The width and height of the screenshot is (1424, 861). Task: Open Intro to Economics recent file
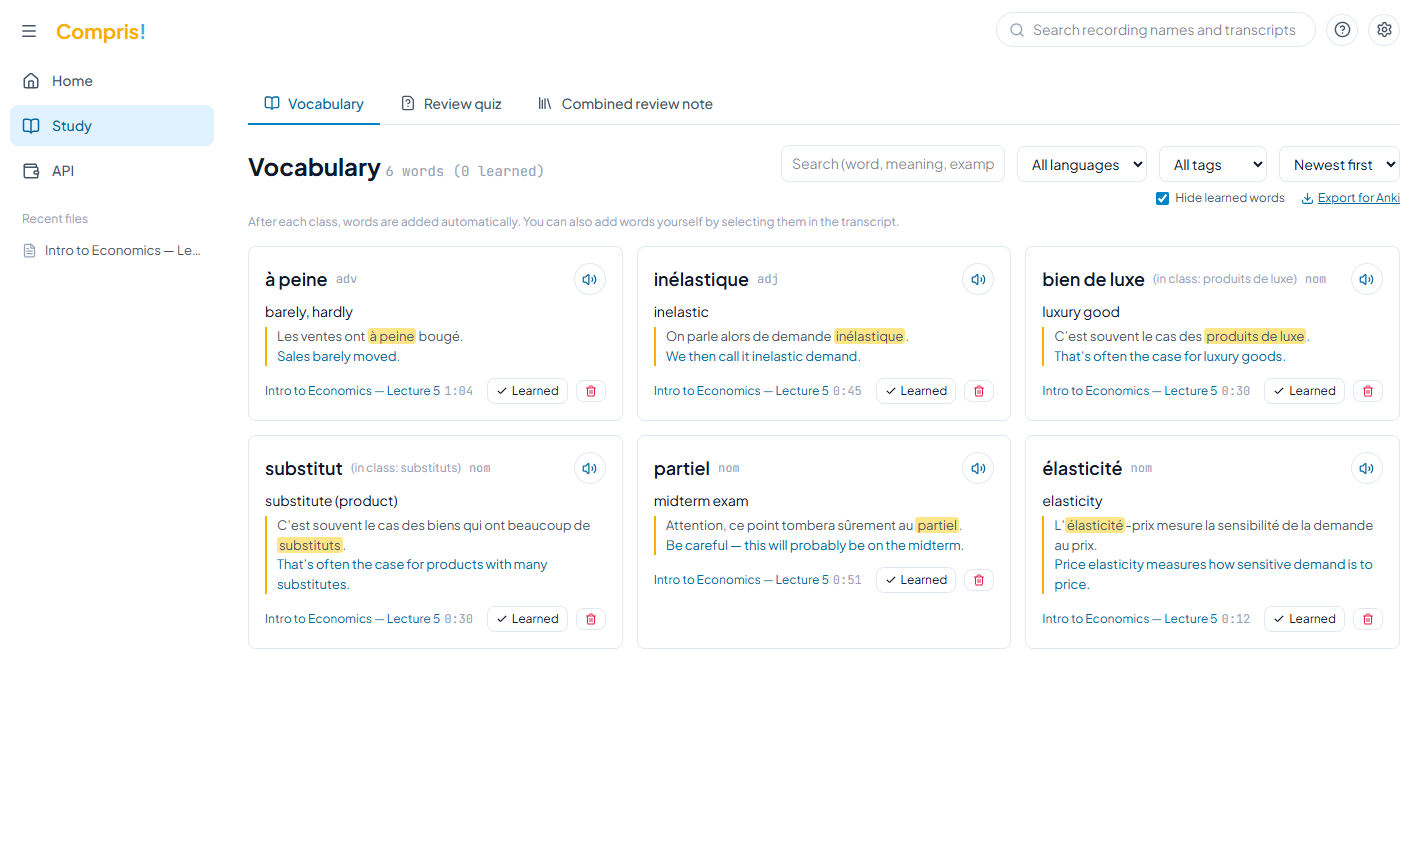(x=112, y=251)
